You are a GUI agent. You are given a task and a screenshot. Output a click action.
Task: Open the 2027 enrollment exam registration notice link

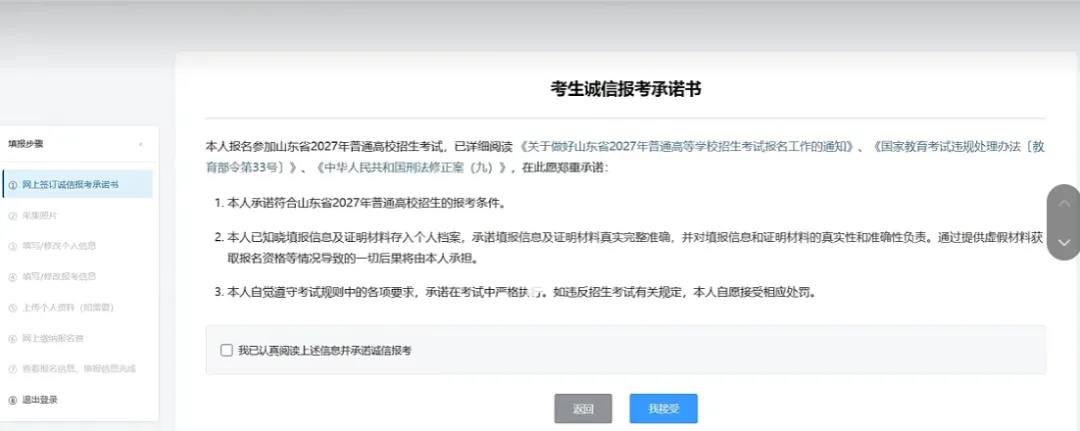(x=687, y=147)
